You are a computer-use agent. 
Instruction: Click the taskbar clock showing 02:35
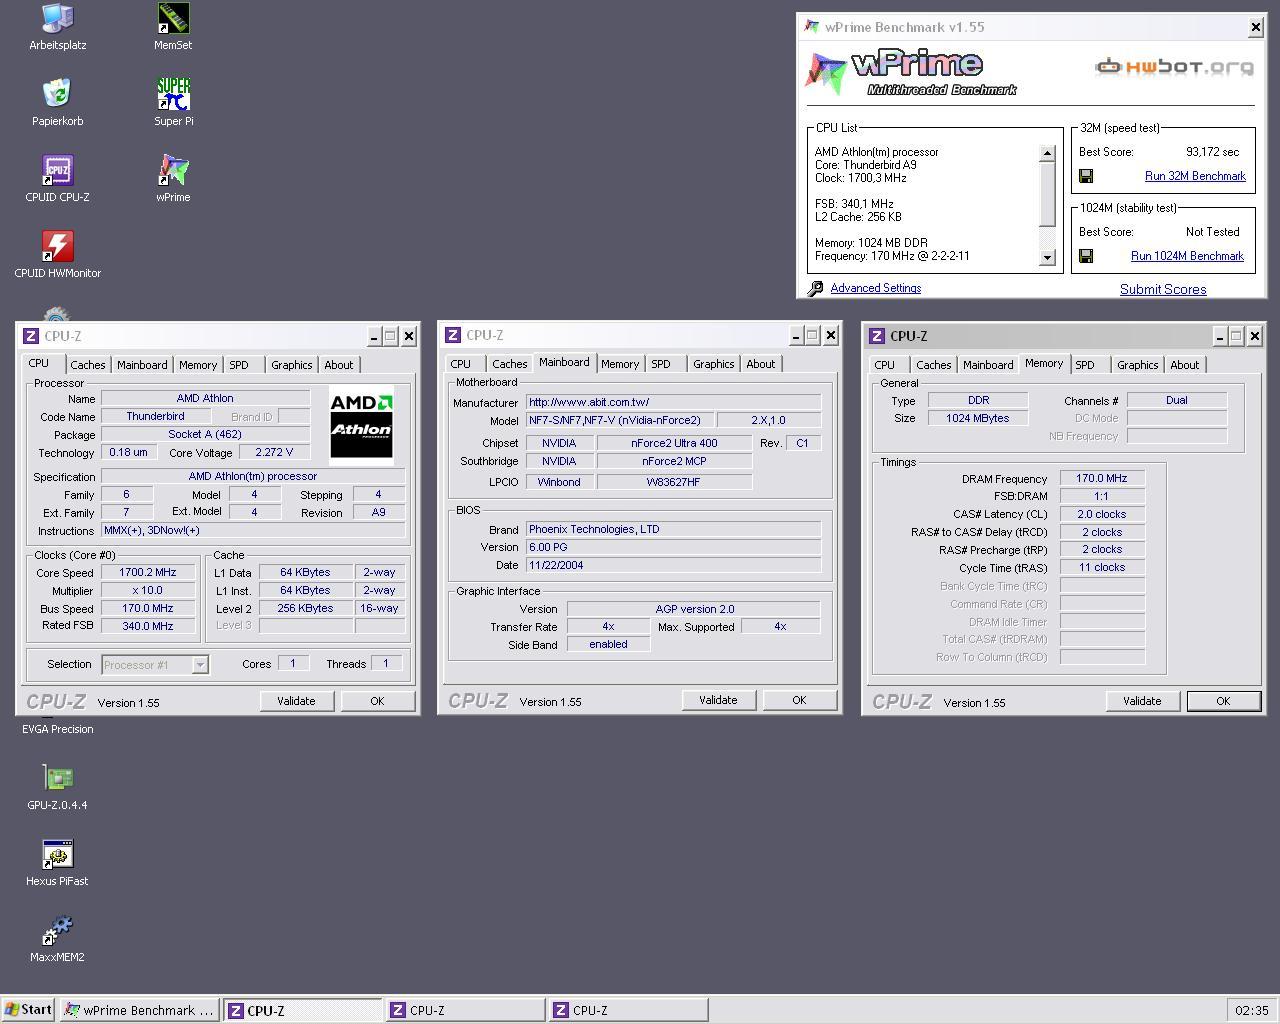(1252, 1011)
